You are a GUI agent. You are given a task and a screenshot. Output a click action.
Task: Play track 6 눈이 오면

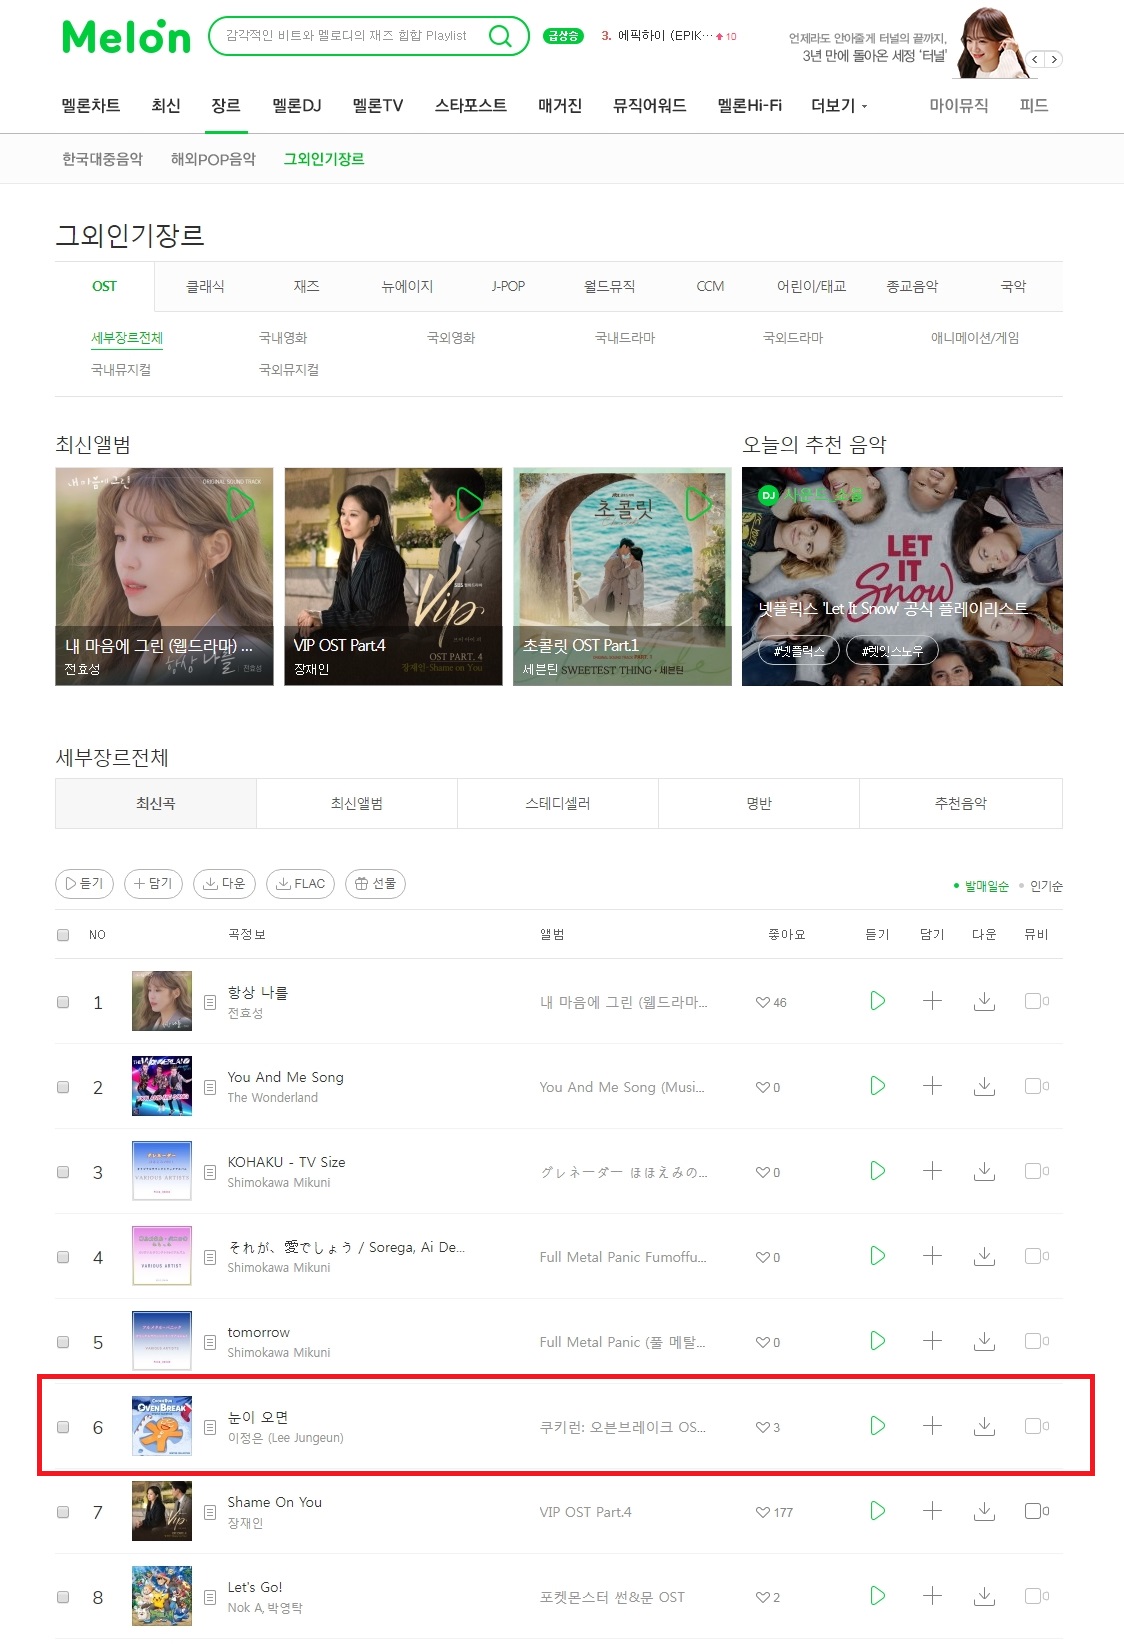click(877, 1426)
